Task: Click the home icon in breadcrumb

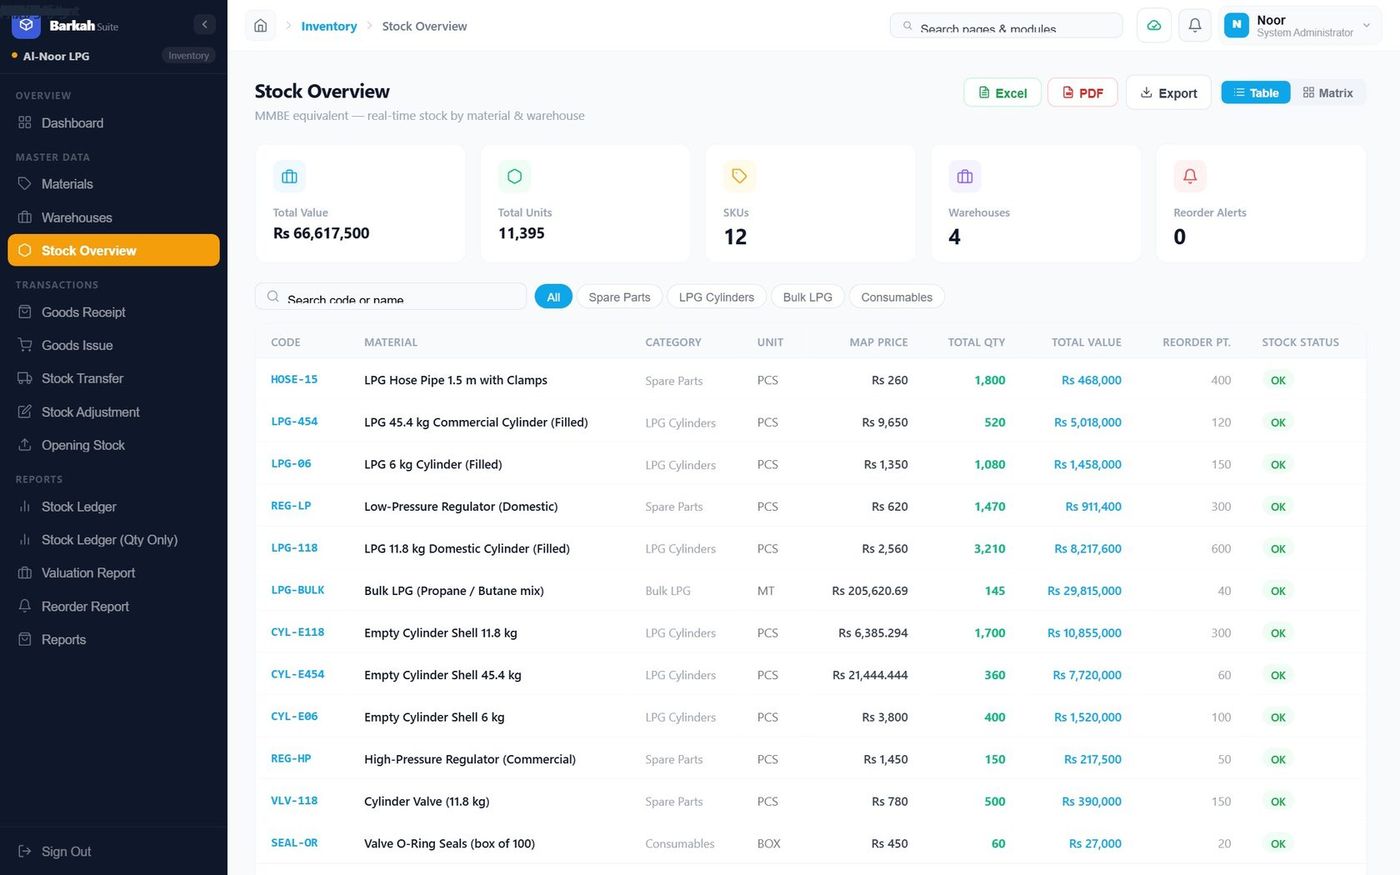Action: tap(260, 26)
